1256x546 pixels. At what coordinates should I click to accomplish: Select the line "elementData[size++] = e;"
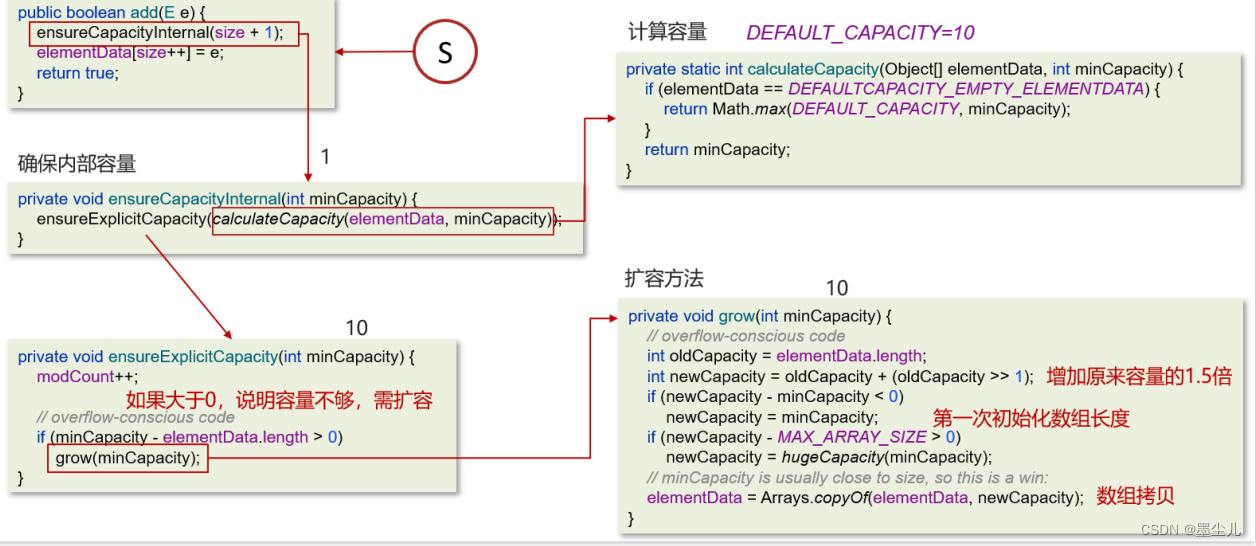(130, 53)
